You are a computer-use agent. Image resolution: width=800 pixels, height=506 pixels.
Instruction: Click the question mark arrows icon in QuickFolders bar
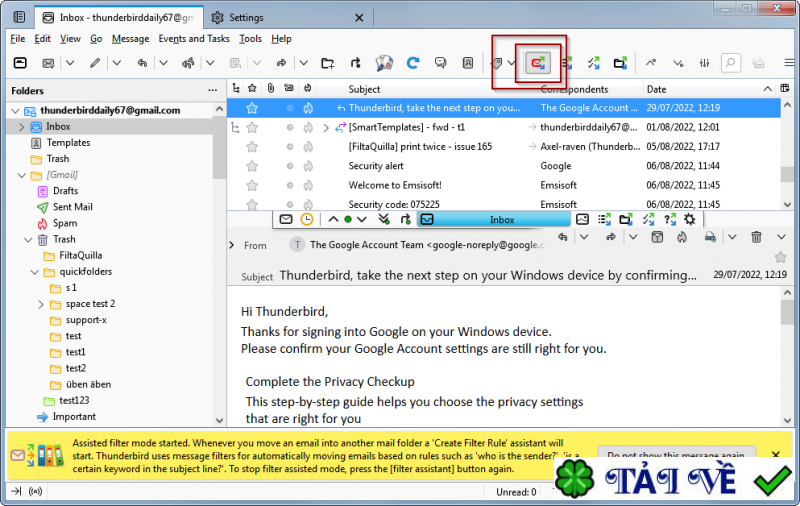(670, 219)
